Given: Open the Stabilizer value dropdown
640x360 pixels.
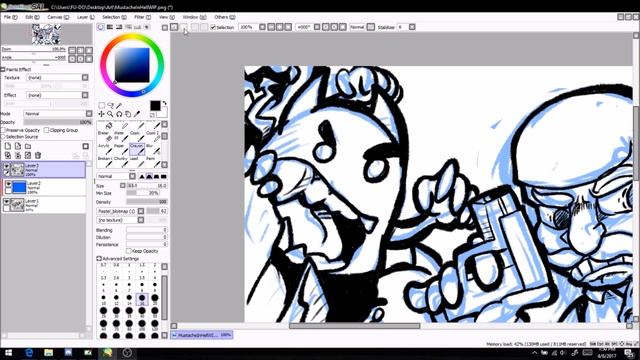Looking at the screenshot, I should [412, 27].
